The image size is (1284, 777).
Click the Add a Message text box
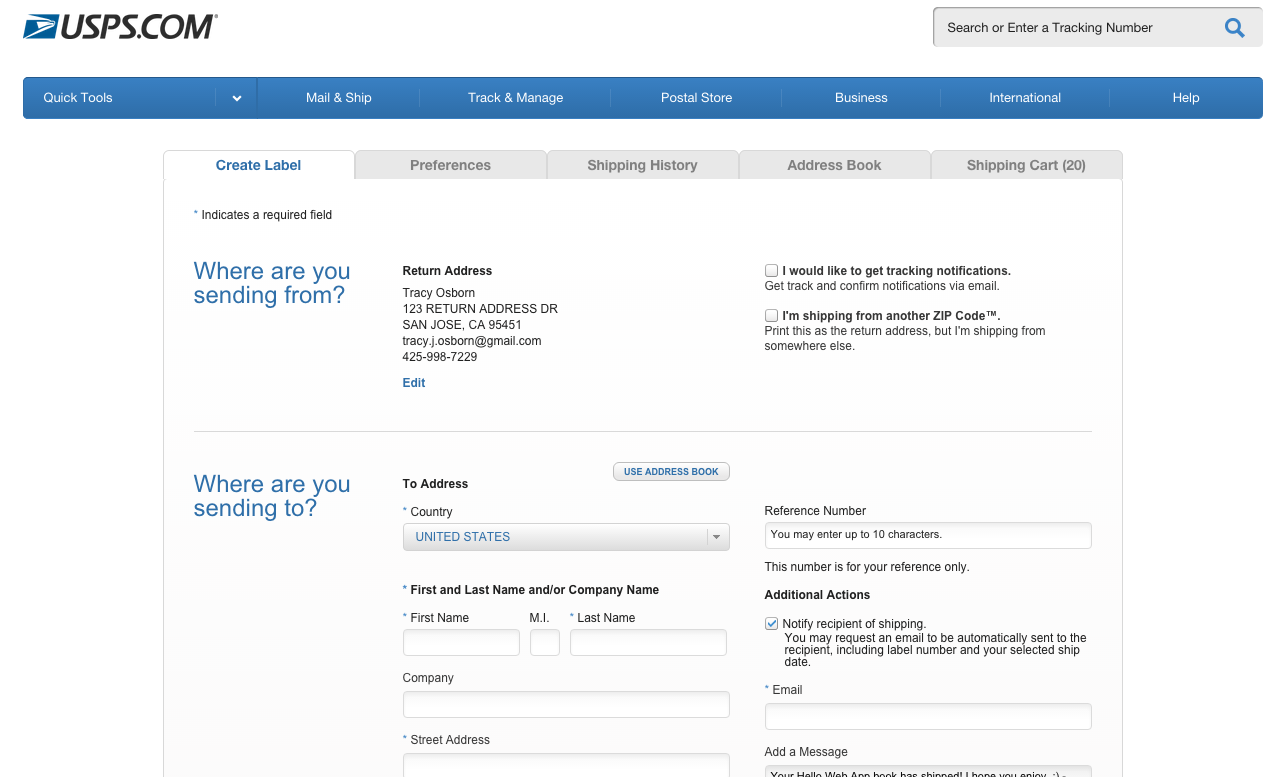coord(928,771)
